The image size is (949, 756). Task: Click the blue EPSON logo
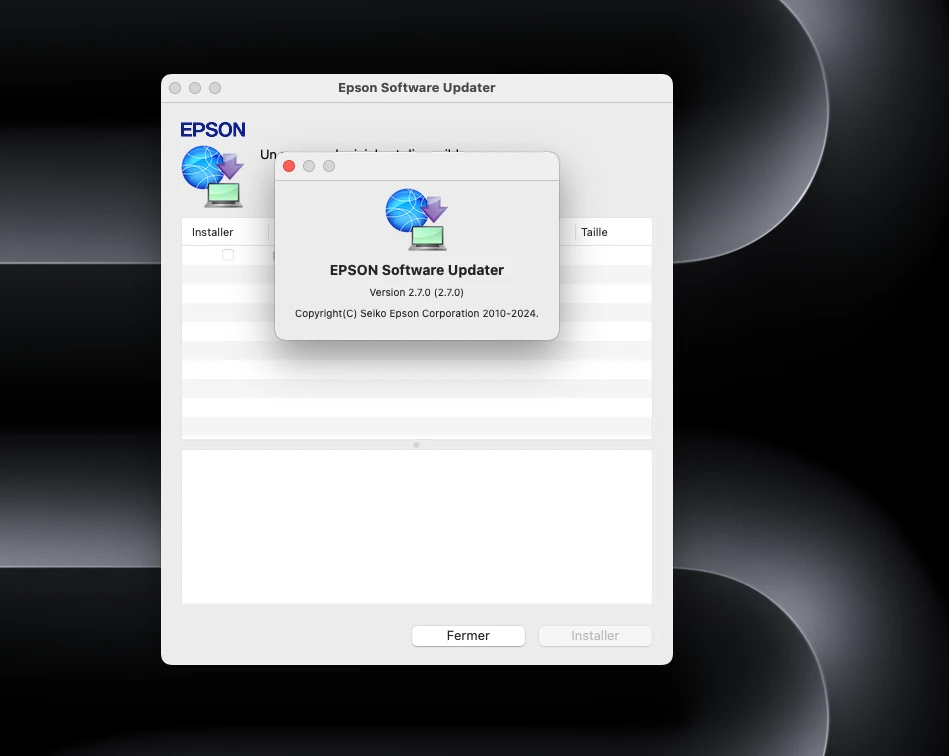tap(212, 130)
